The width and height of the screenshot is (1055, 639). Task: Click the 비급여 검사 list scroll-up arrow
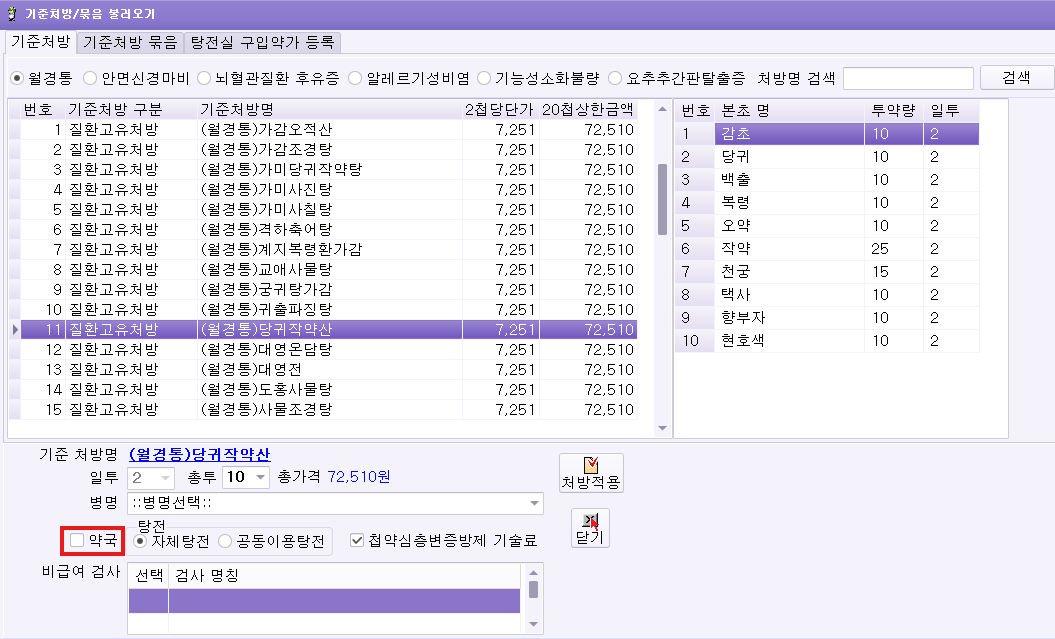point(533,573)
